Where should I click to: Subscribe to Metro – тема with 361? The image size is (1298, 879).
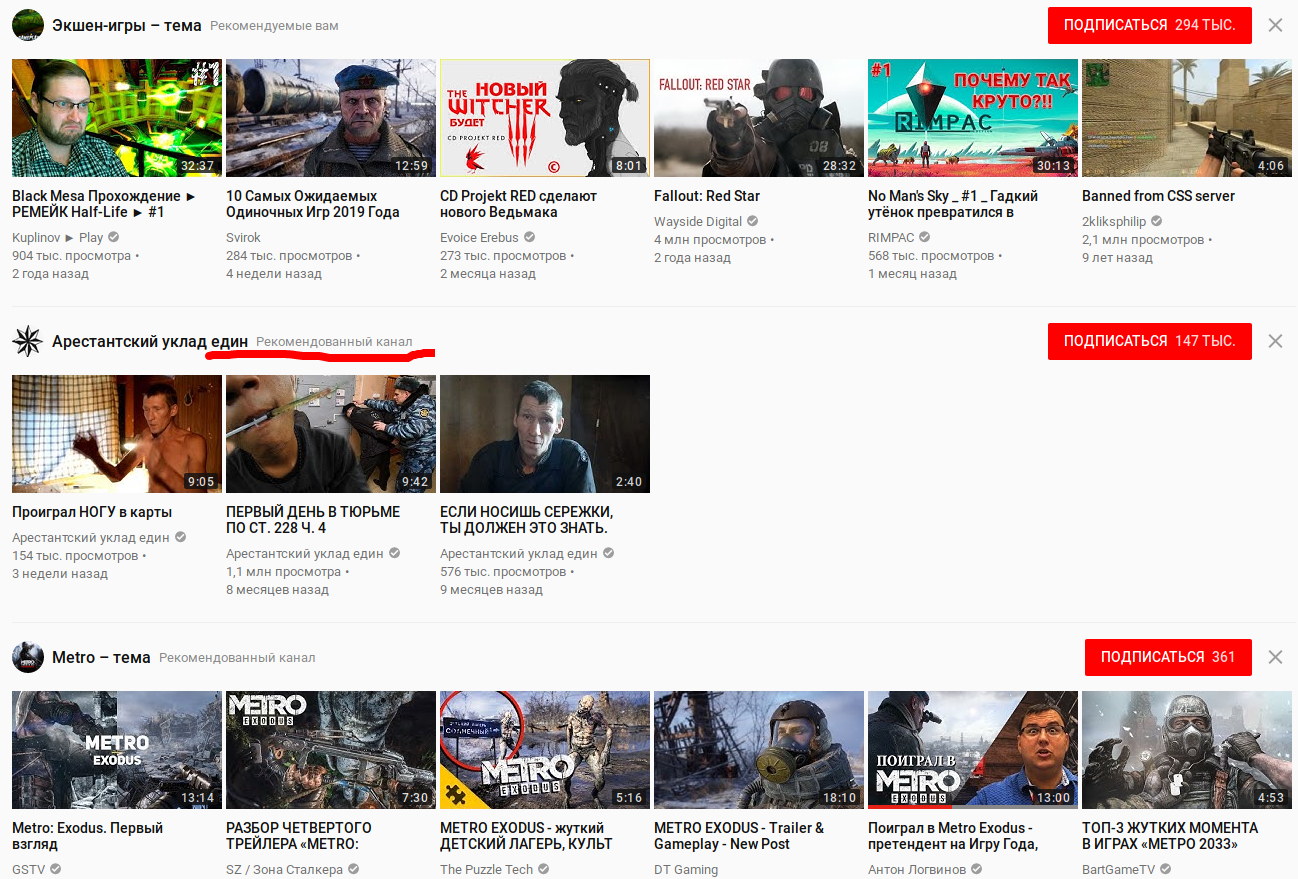(x=1168, y=657)
